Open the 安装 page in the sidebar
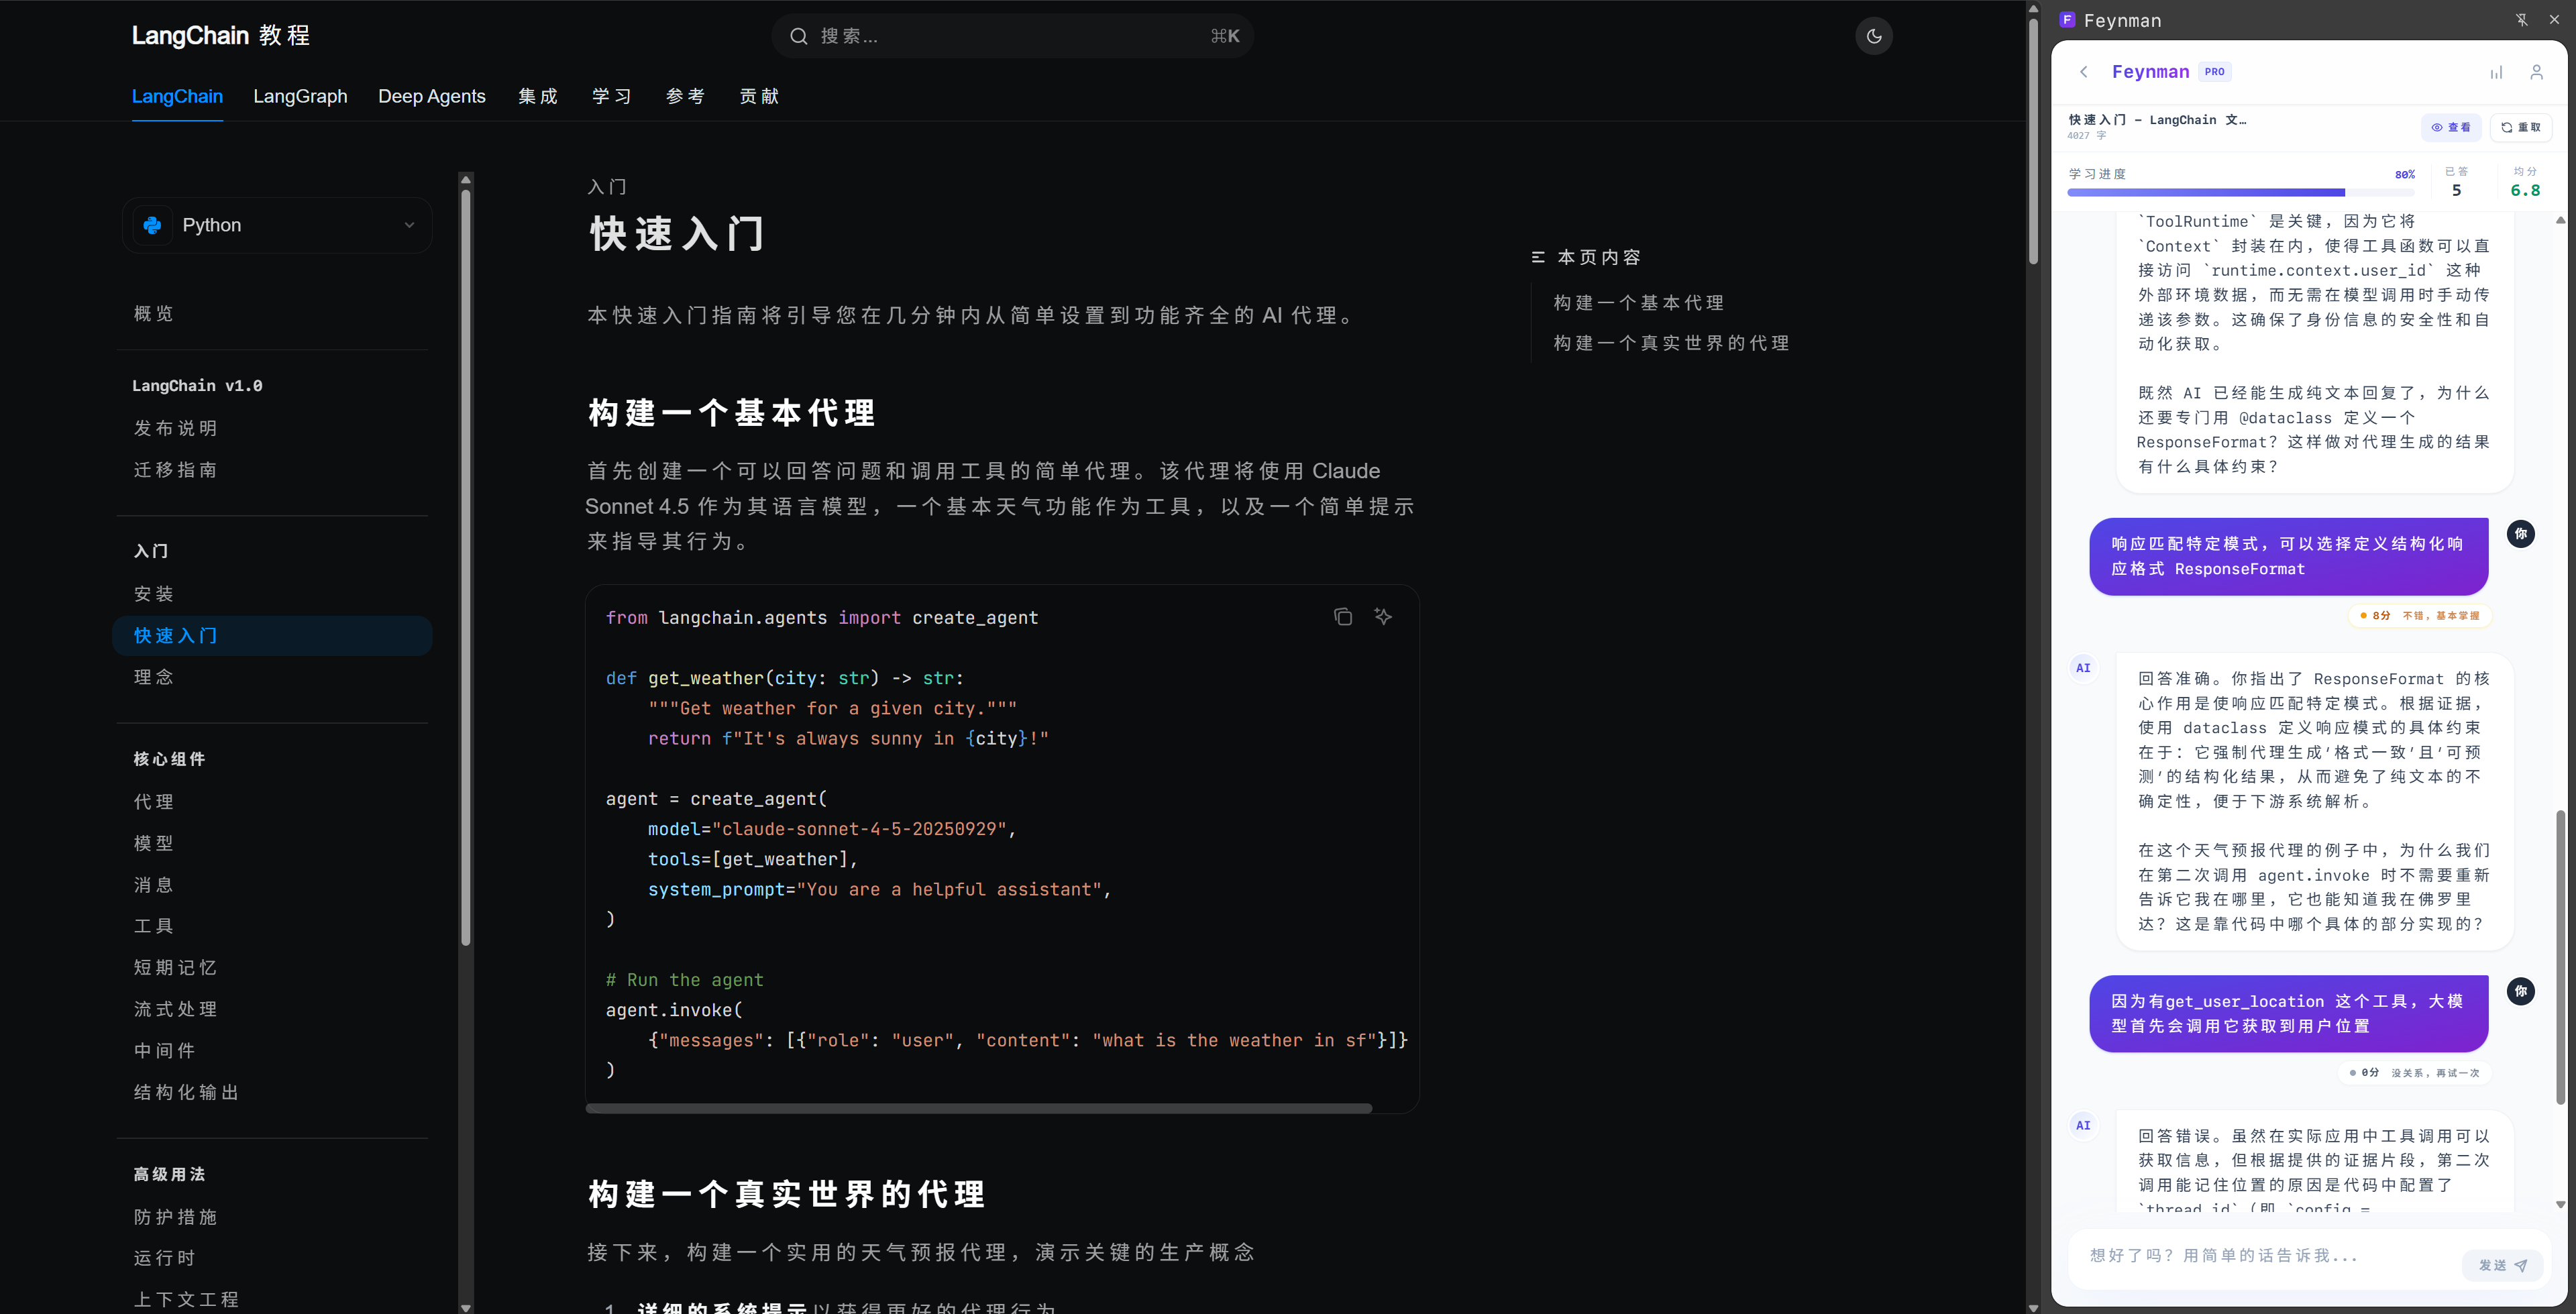Viewport: 2576px width, 1314px height. point(154,593)
